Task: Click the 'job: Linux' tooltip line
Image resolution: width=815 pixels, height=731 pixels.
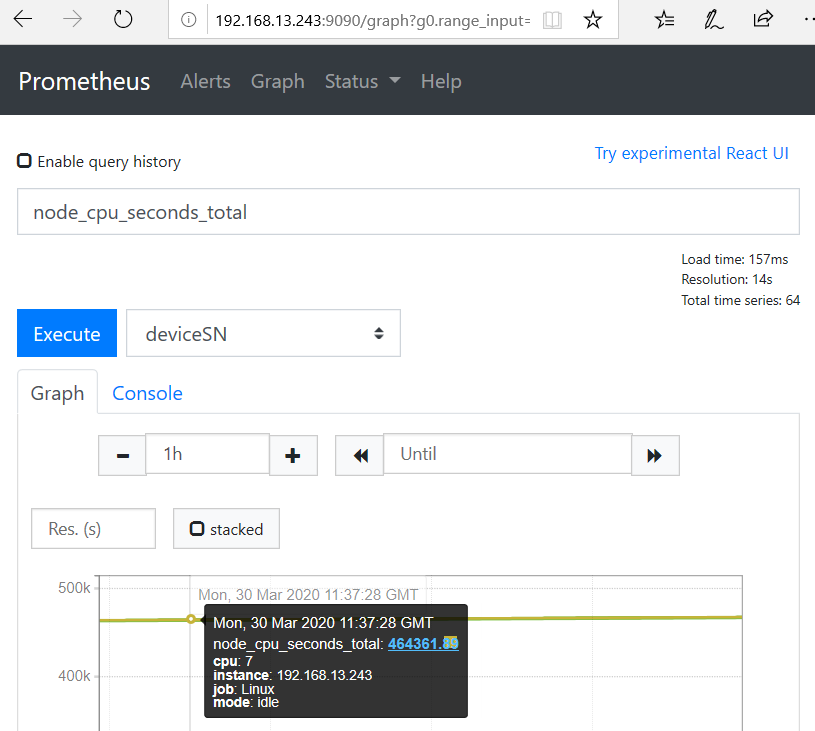Action: (243, 689)
